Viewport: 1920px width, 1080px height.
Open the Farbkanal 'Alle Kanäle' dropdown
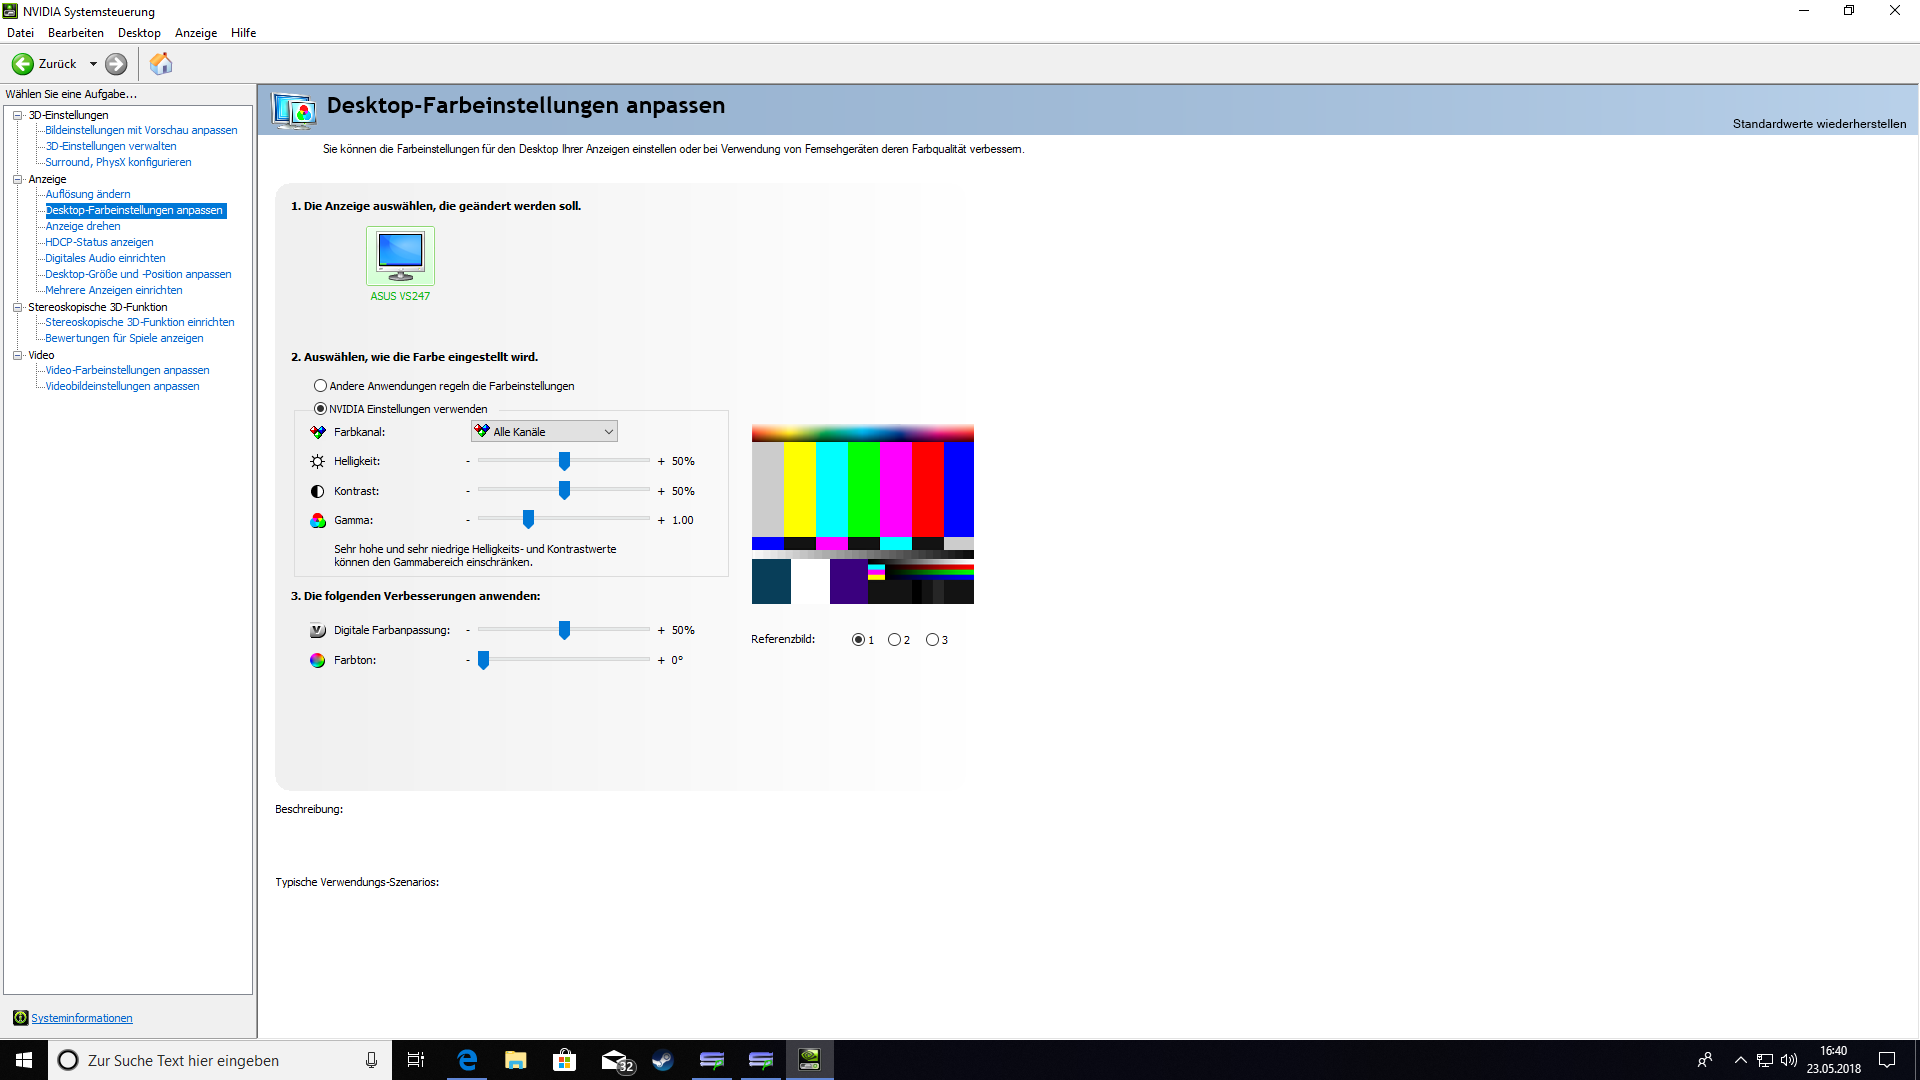pos(544,432)
